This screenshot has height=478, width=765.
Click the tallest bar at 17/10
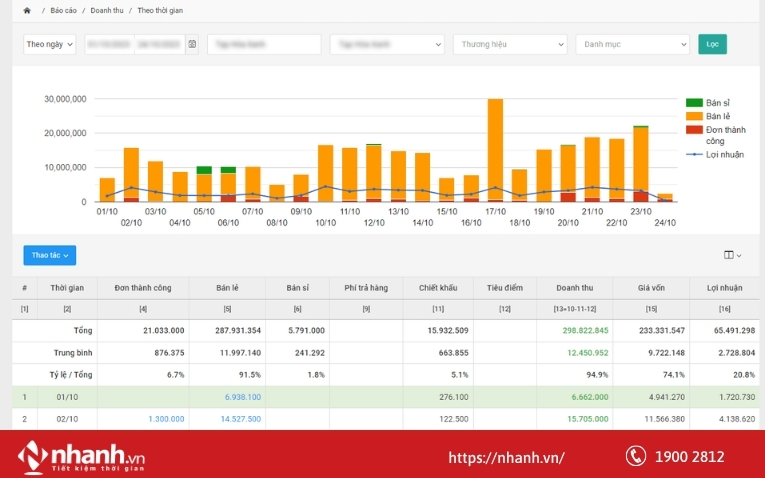click(495, 150)
